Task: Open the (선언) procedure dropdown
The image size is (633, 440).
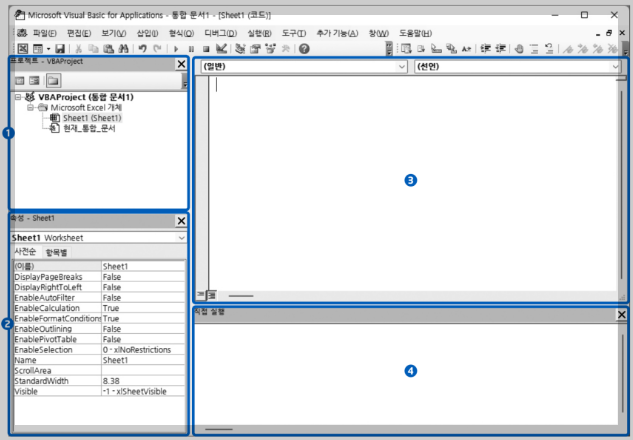Action: (x=615, y=67)
